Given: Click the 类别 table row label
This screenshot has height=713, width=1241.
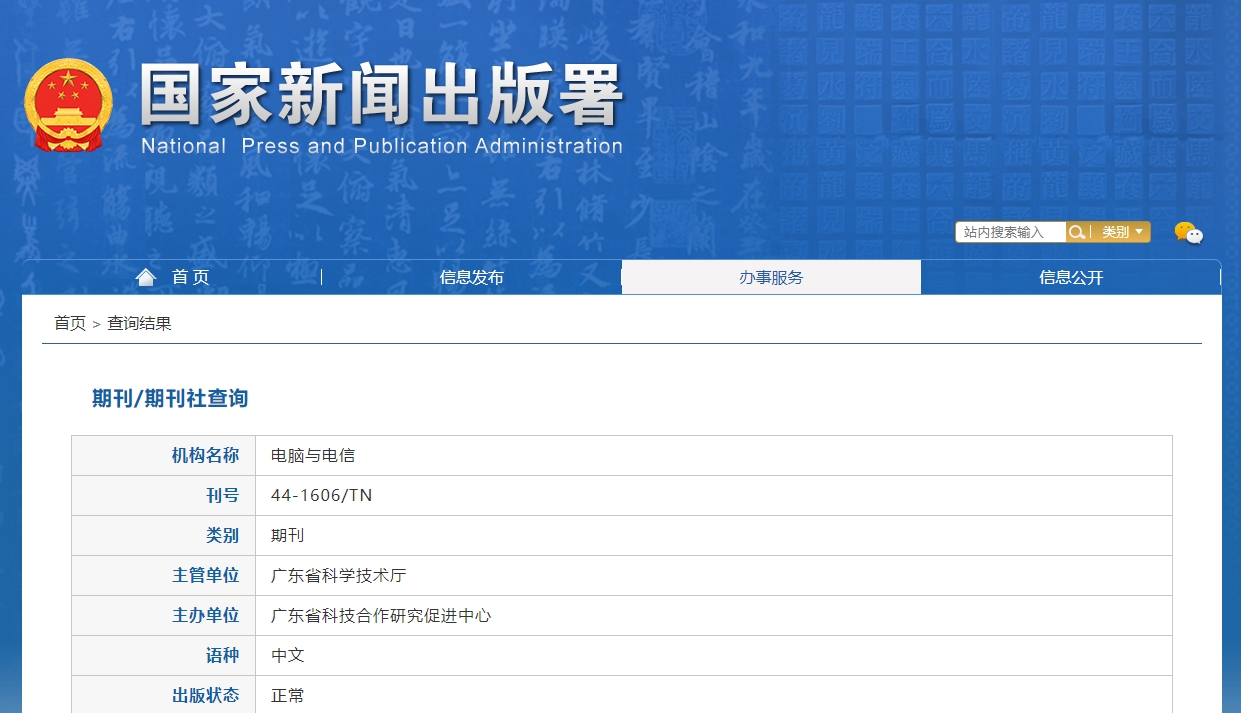Looking at the screenshot, I should (222, 535).
